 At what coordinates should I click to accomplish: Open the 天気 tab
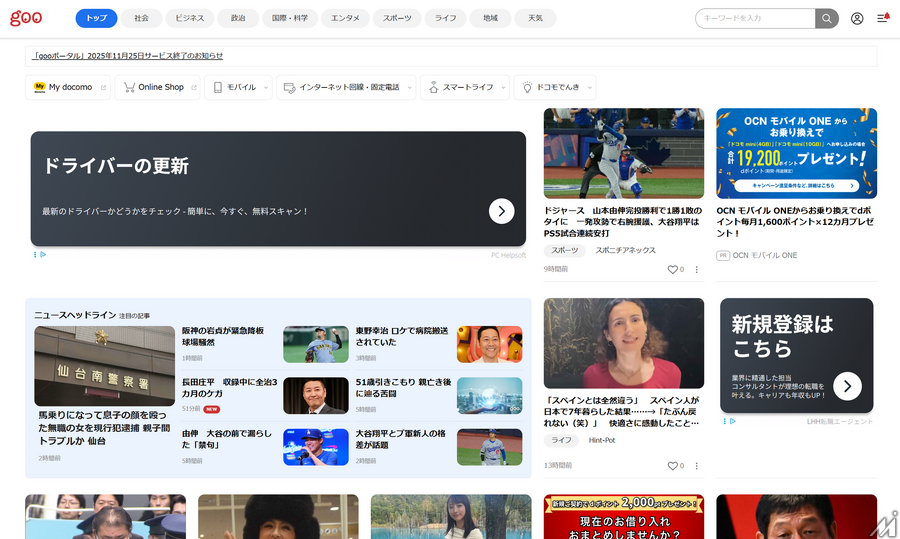[x=536, y=18]
